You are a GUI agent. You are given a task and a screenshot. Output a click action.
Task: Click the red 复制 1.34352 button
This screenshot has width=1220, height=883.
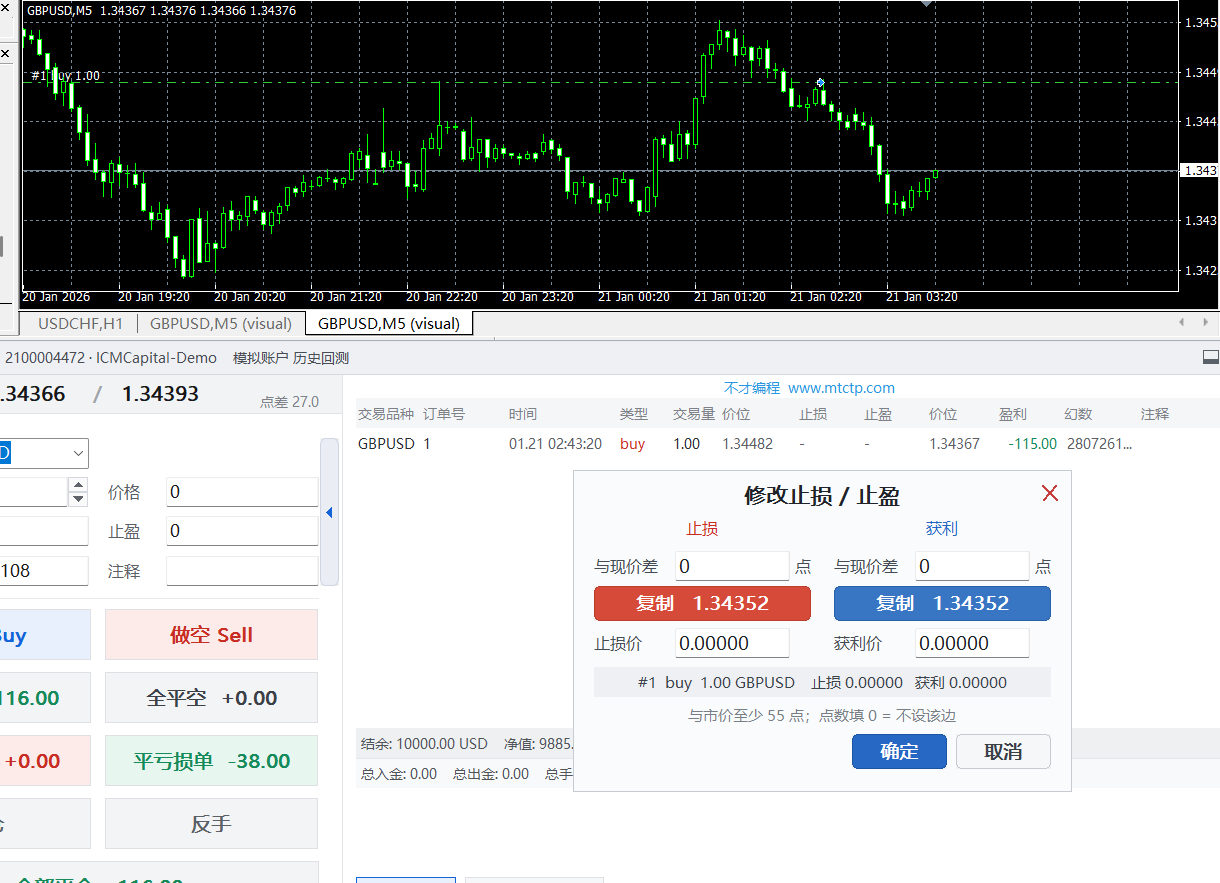tap(702, 603)
